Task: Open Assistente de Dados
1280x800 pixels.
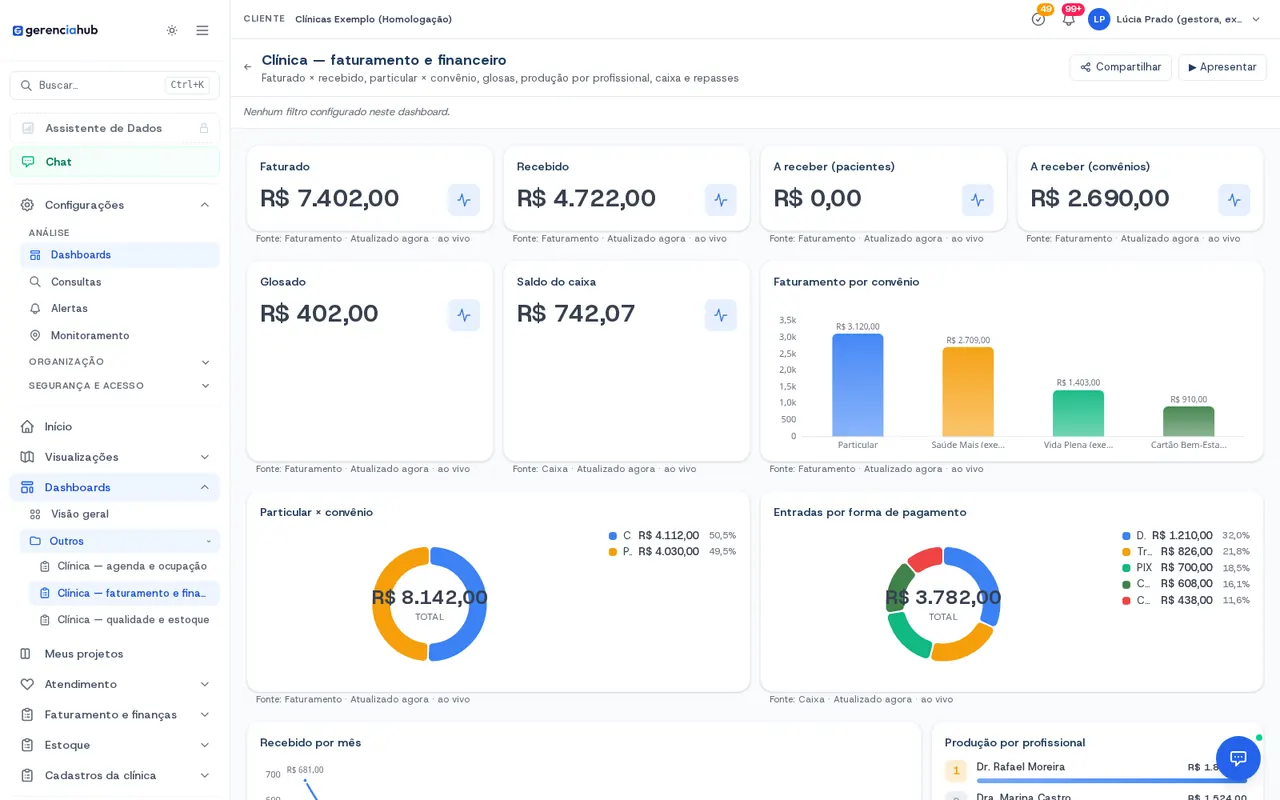Action: tap(115, 128)
